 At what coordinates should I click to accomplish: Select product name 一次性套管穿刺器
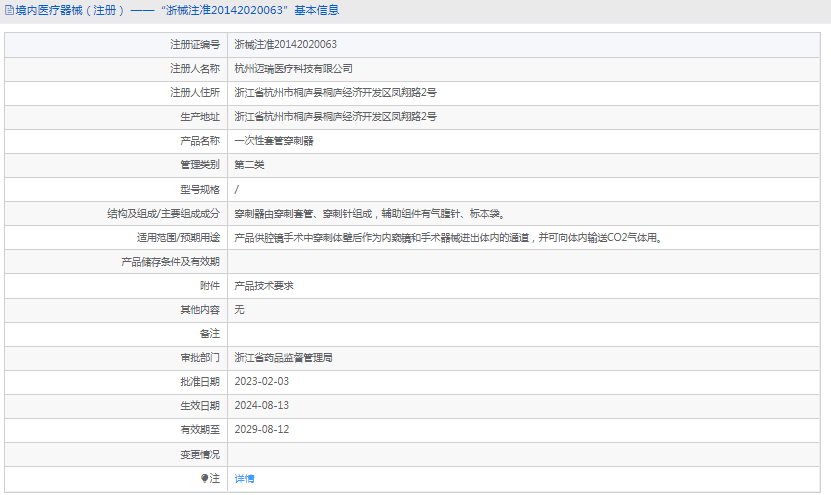pos(274,141)
